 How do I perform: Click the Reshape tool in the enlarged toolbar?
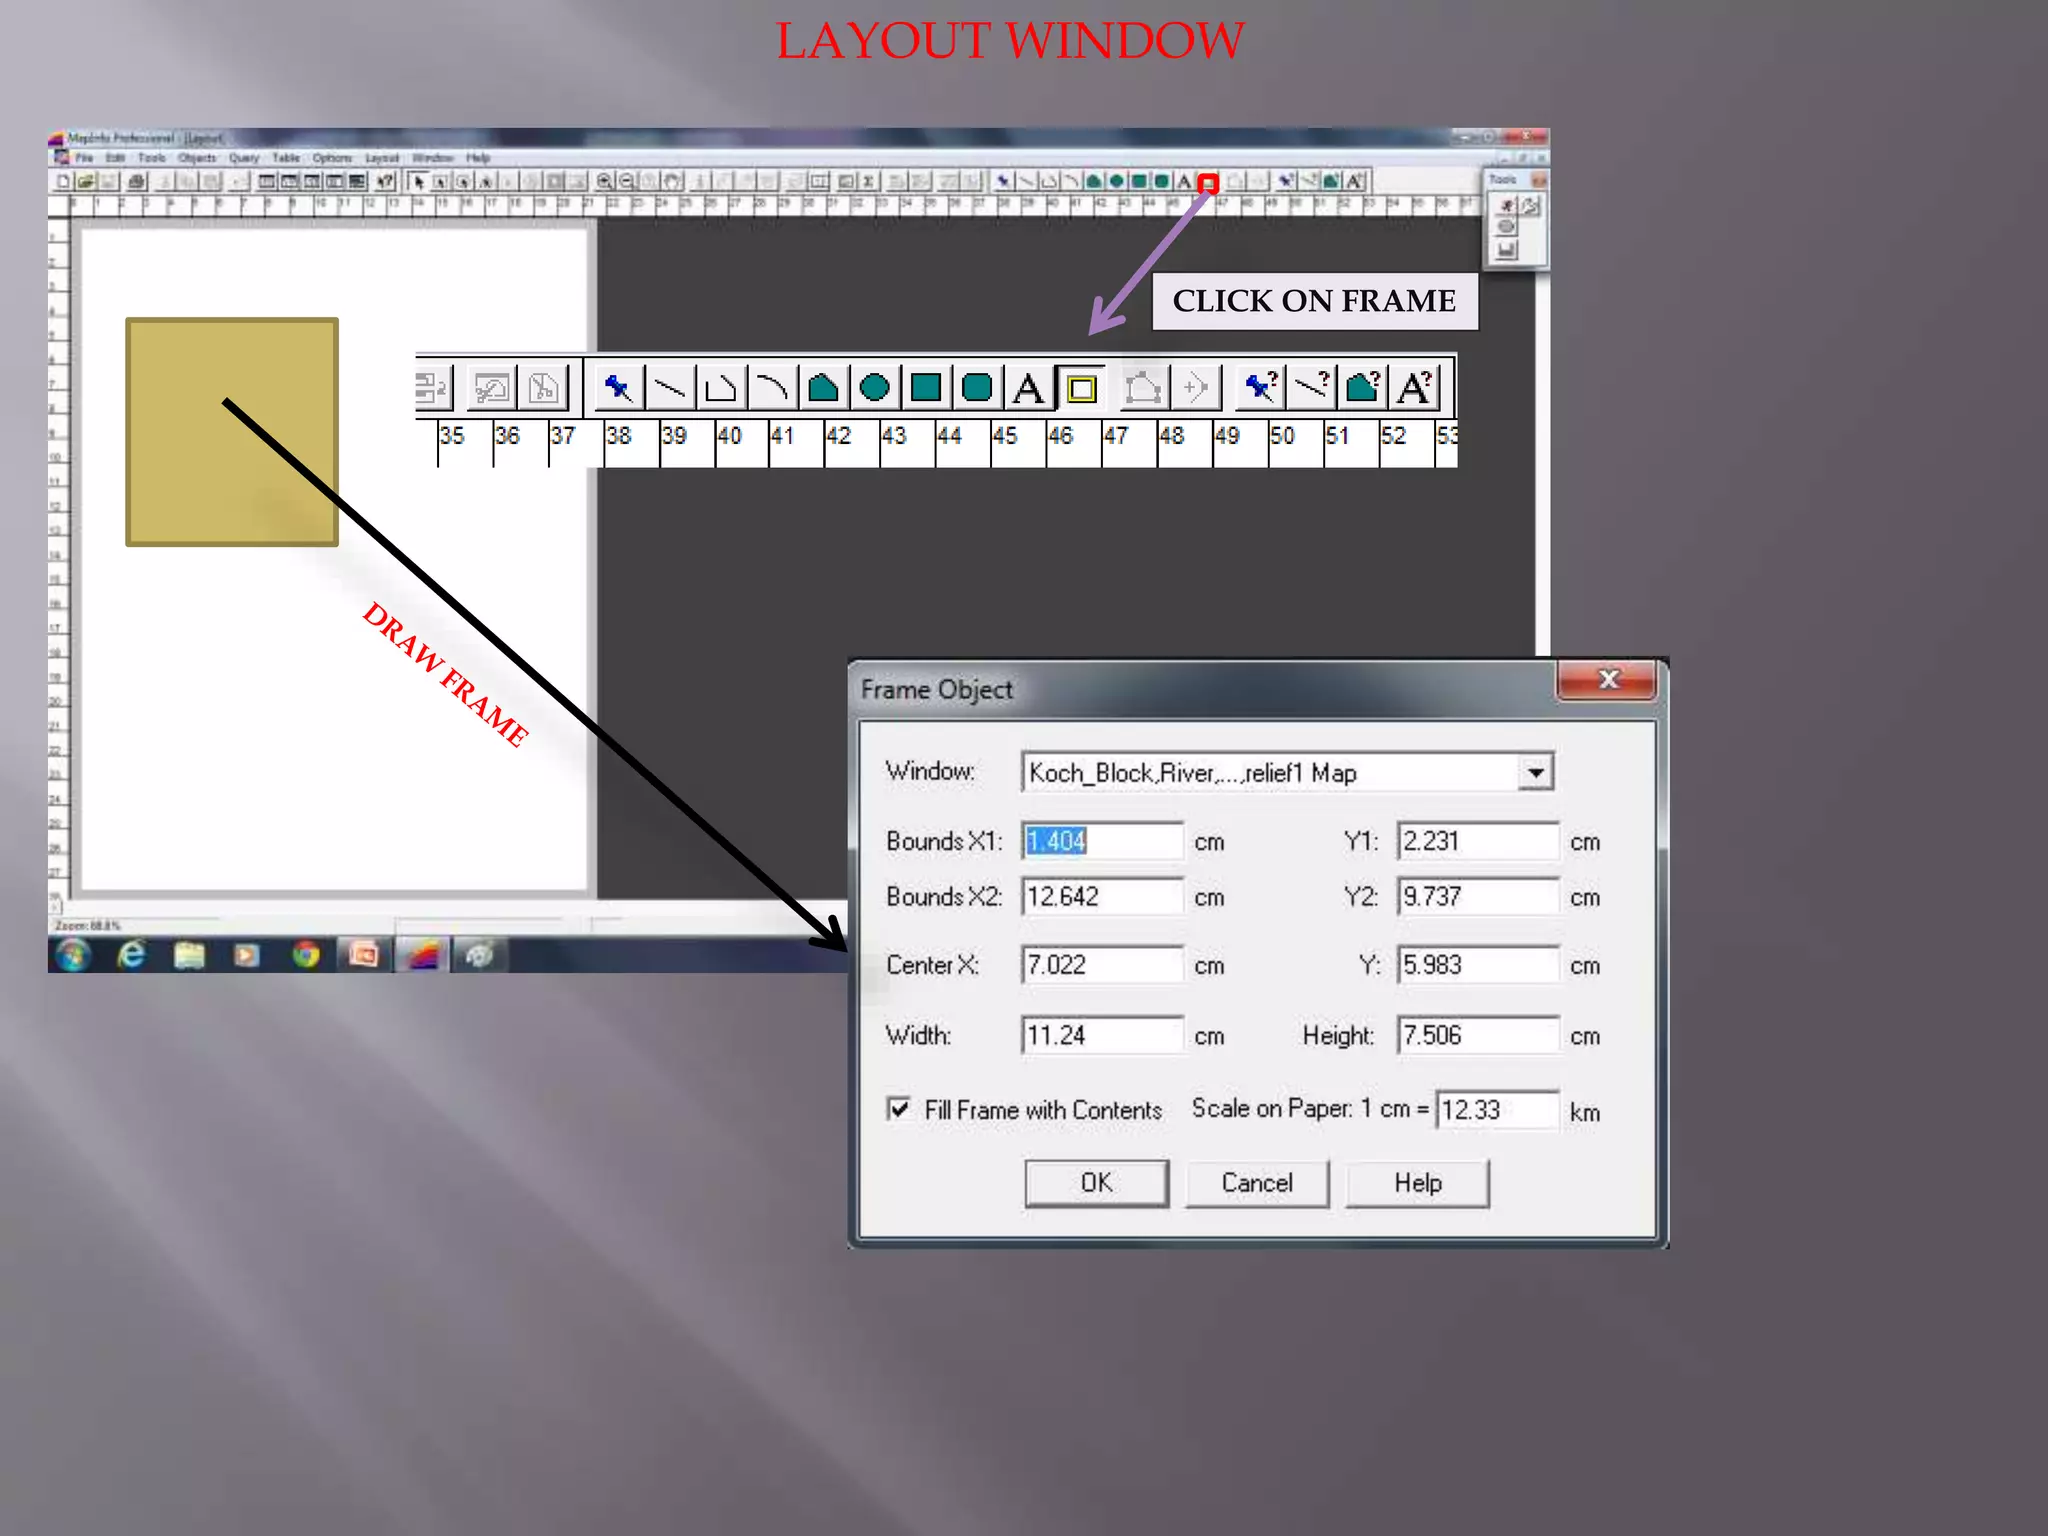coord(1143,387)
